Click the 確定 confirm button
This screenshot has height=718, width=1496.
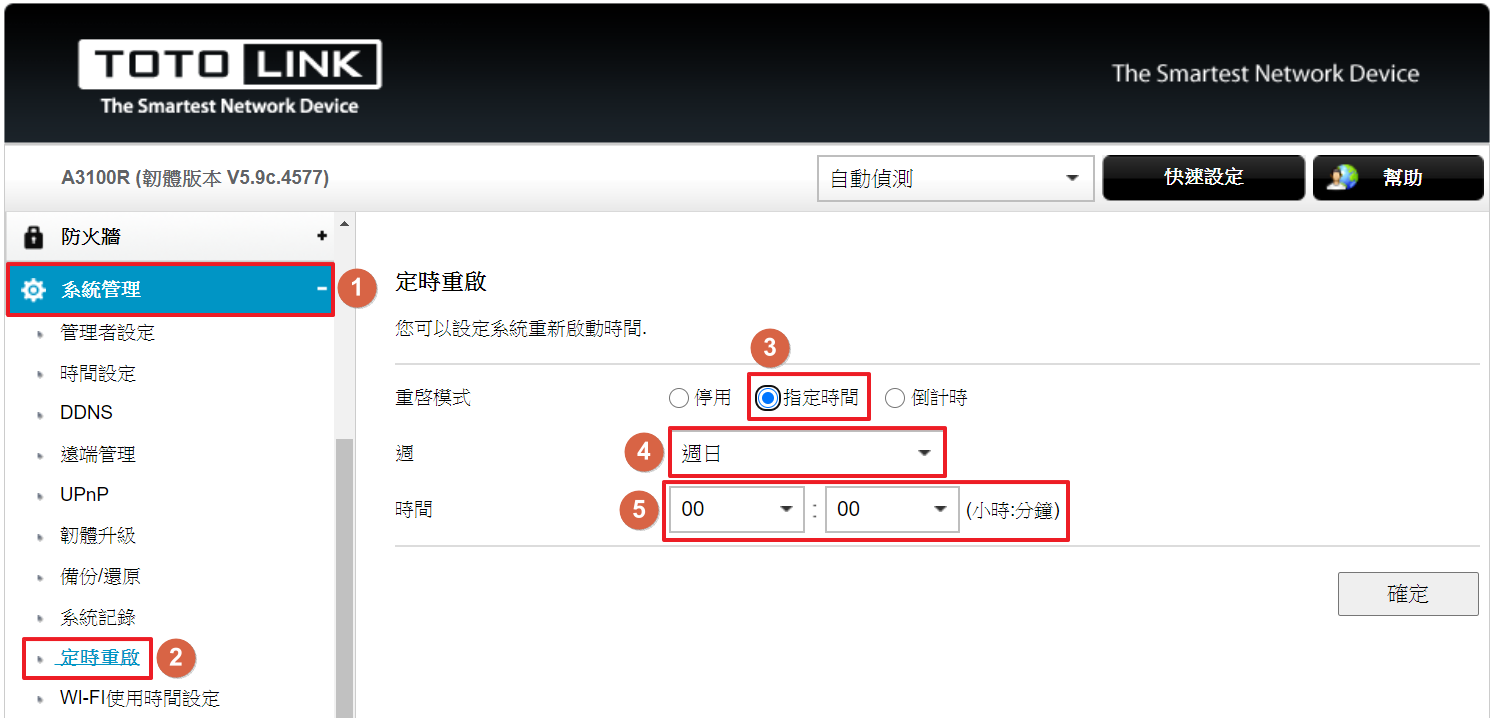click(1408, 594)
